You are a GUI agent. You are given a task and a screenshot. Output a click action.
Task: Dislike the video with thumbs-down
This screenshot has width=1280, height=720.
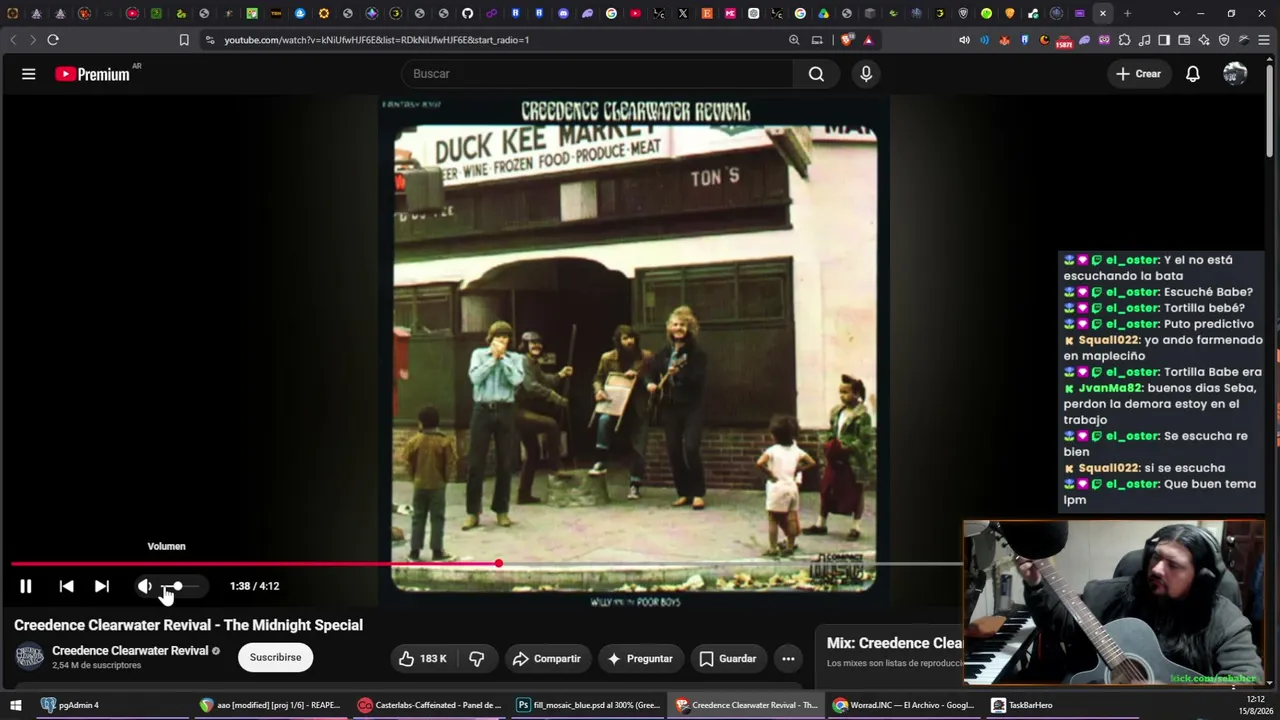click(x=477, y=658)
